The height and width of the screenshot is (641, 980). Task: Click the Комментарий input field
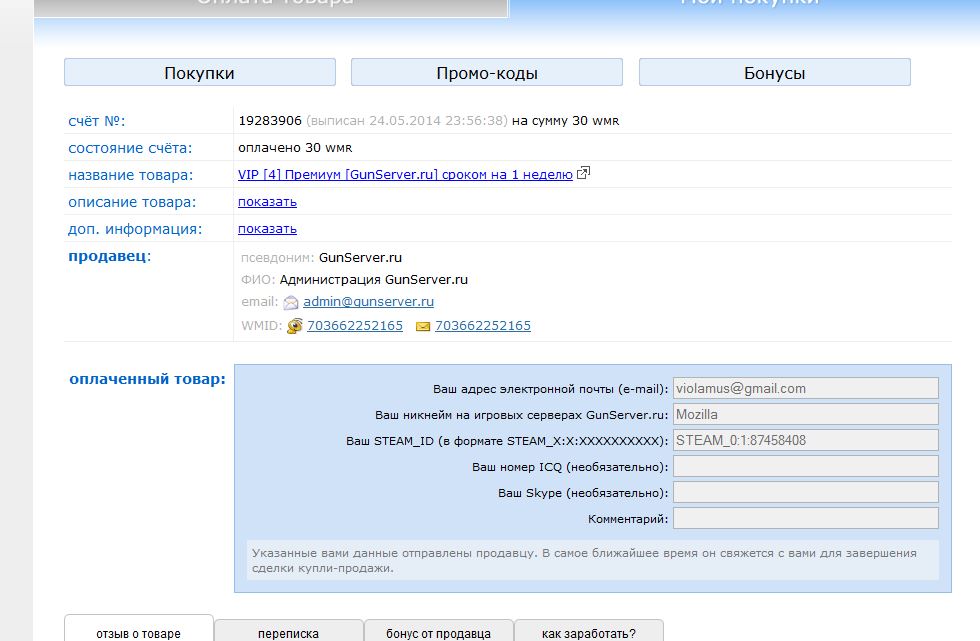tap(805, 518)
